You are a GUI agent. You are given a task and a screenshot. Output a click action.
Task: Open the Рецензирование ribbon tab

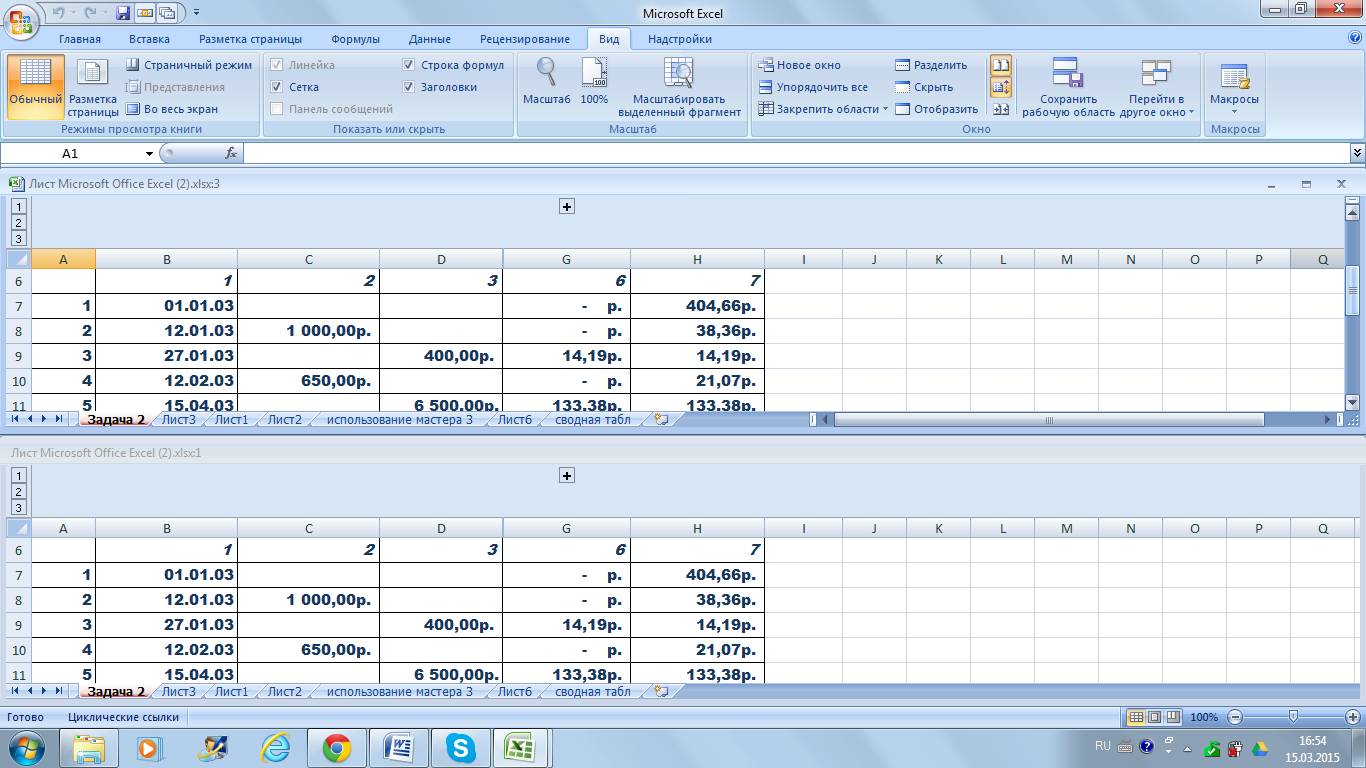[525, 39]
